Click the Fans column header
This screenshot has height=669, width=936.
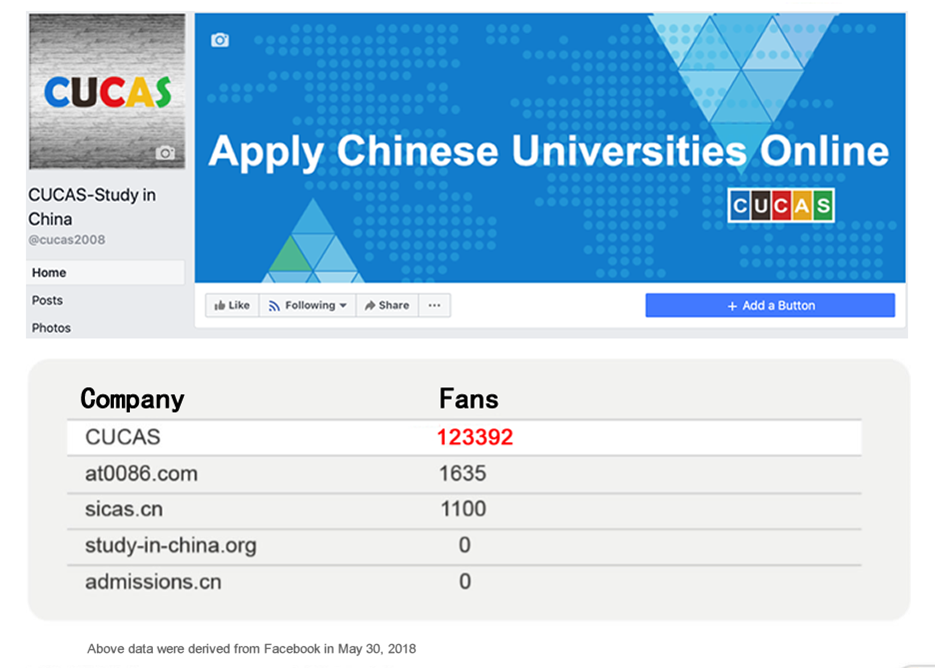469,399
